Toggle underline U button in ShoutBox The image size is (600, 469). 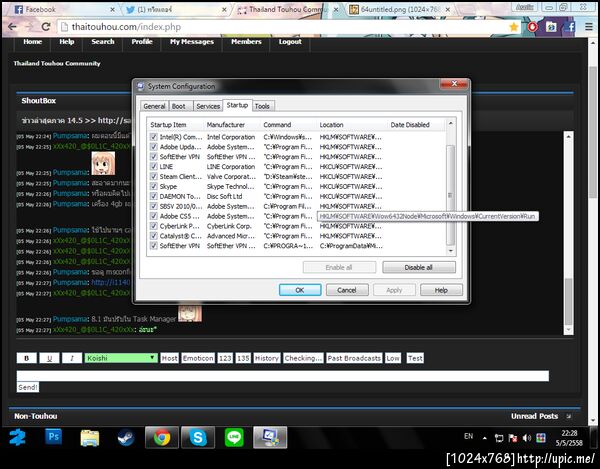coord(49,358)
